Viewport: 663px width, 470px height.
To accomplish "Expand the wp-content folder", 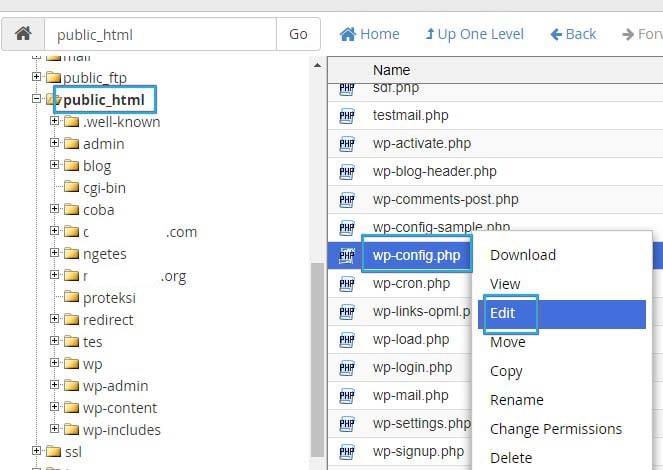I will click(x=54, y=407).
